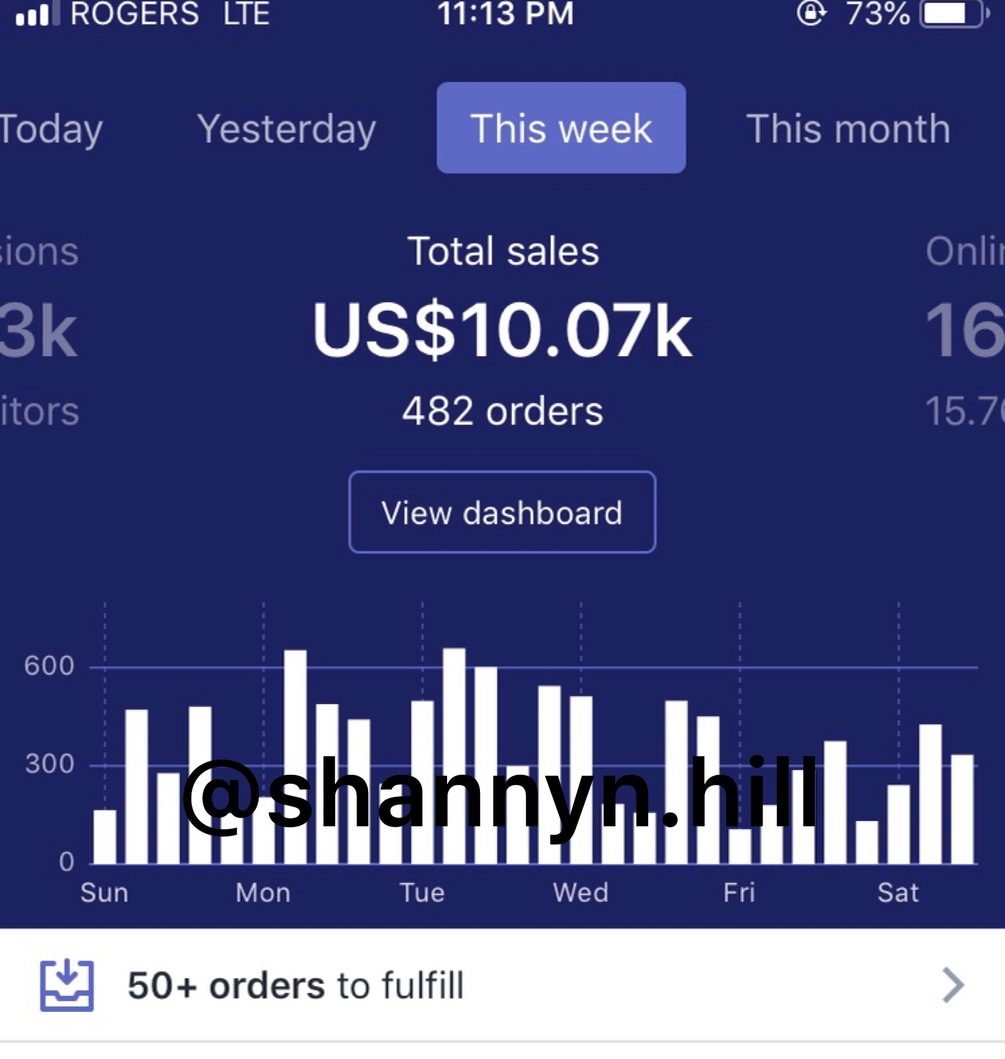The image size is (1005, 1059).
Task: Tap the Wed label on chart axis
Action: (x=580, y=892)
